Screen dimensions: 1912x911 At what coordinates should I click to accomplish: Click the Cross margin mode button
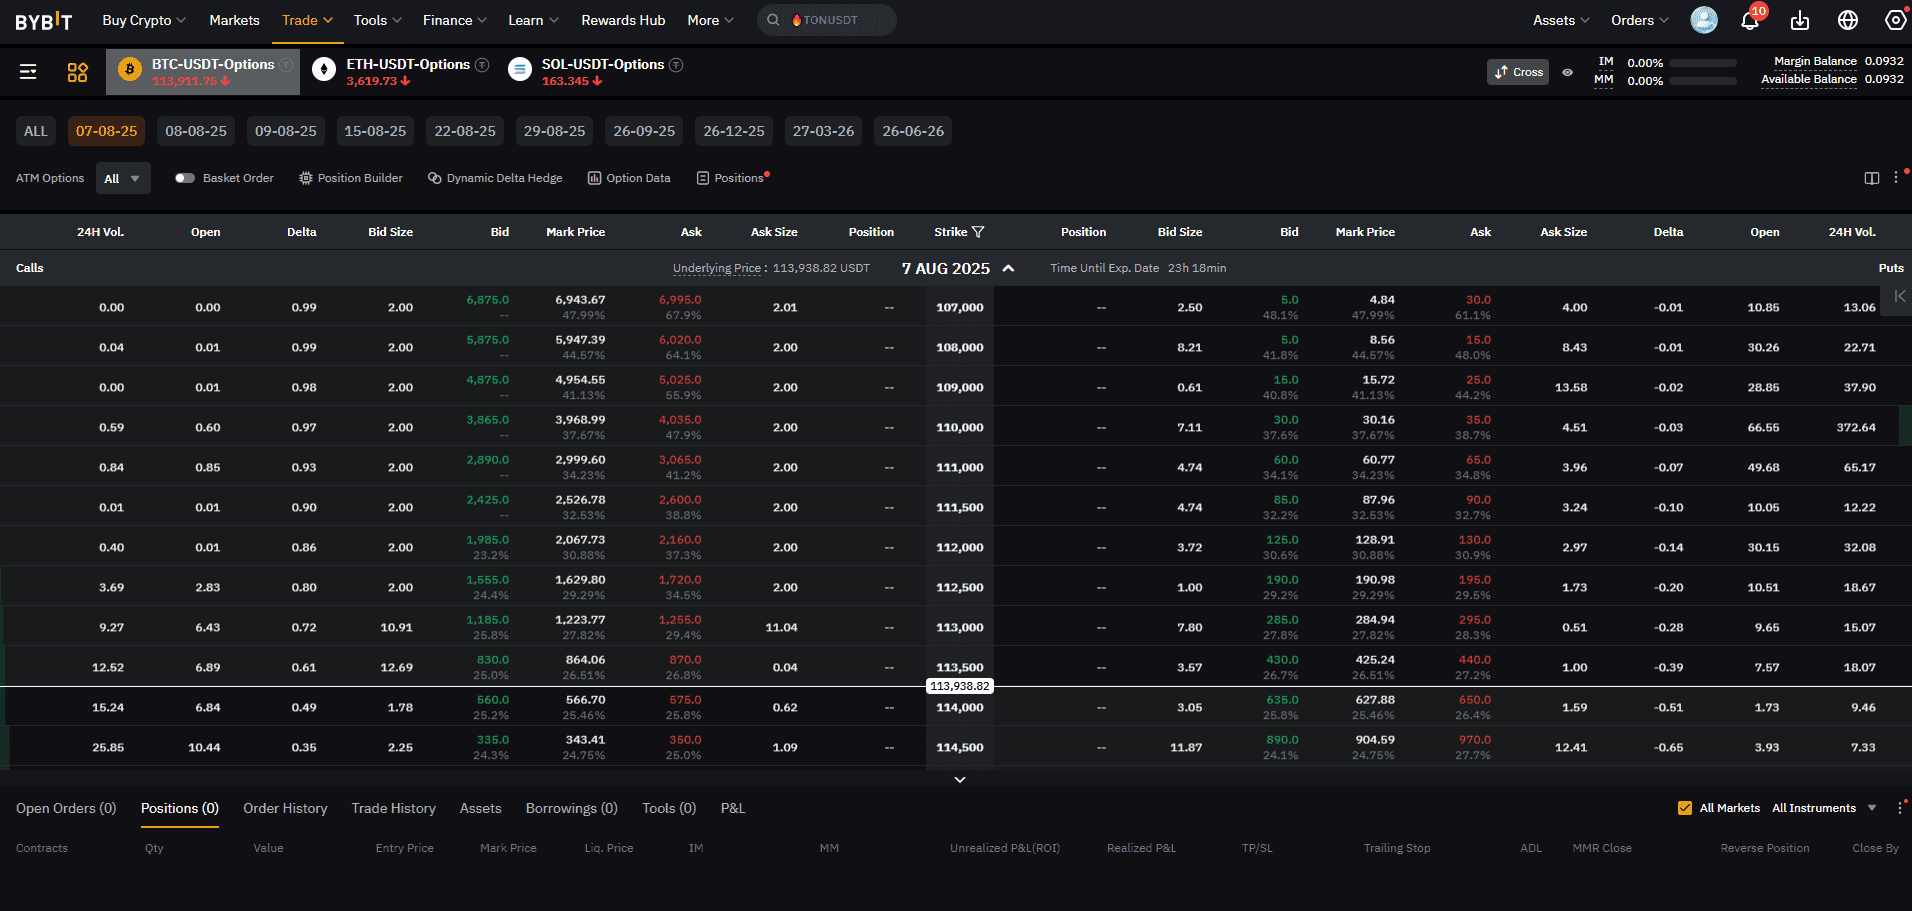pyautogui.click(x=1518, y=72)
